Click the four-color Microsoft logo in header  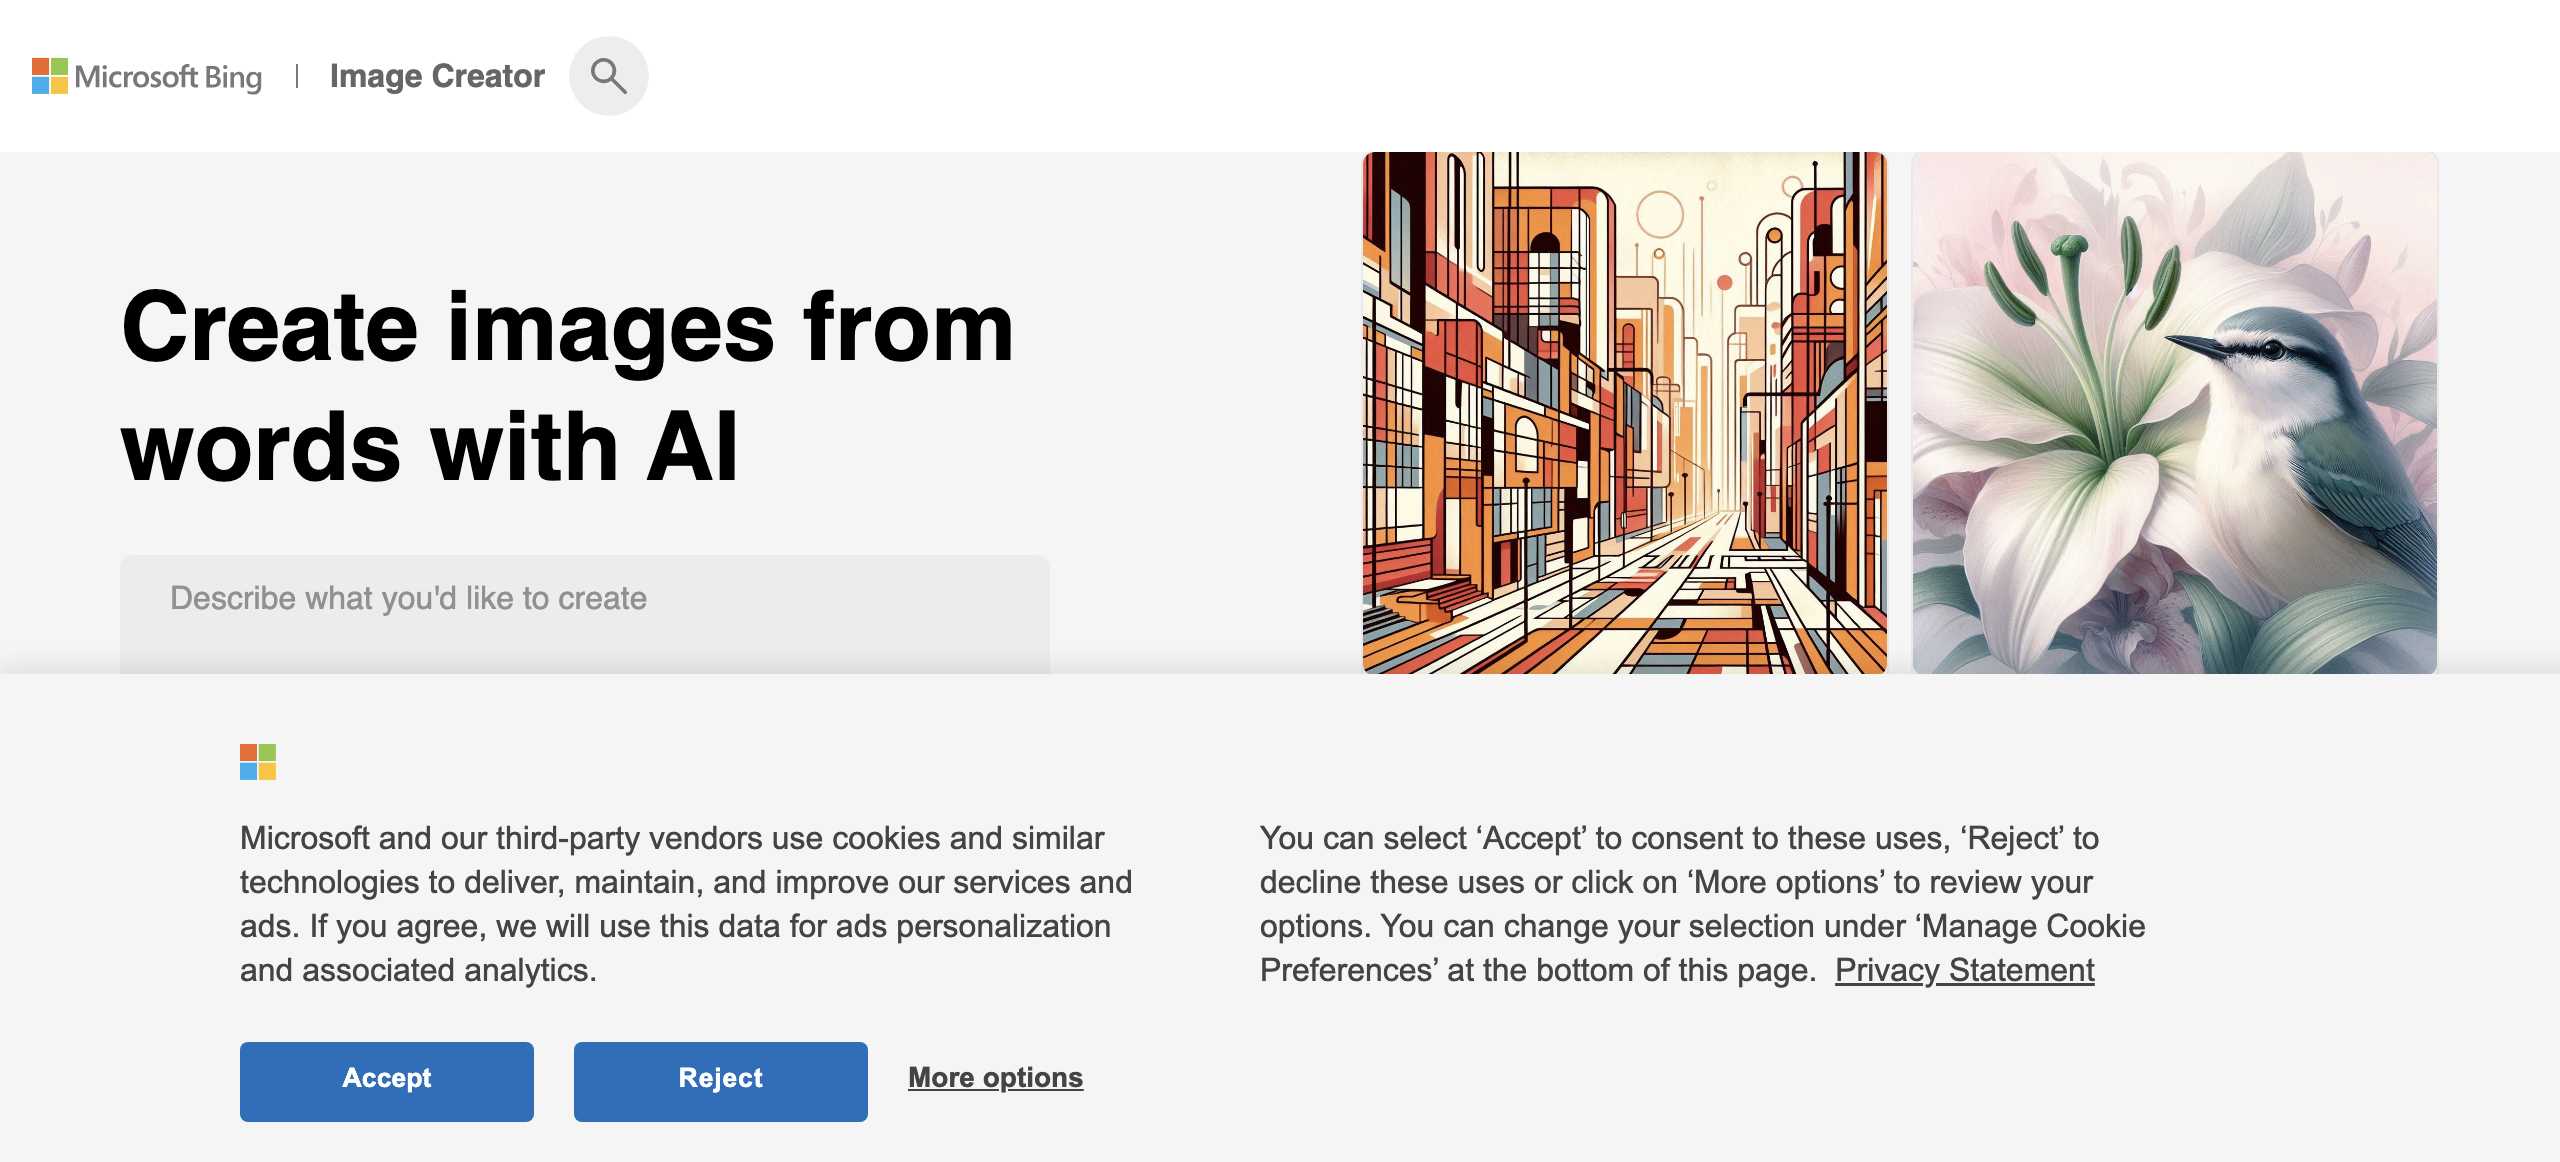coord(49,76)
